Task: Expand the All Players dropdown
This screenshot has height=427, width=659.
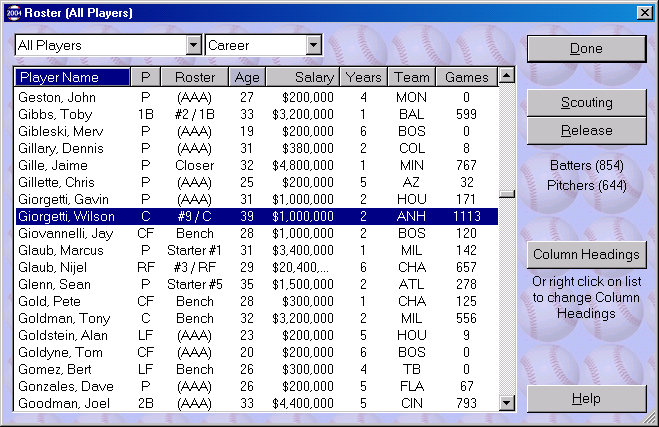Action: (194, 46)
